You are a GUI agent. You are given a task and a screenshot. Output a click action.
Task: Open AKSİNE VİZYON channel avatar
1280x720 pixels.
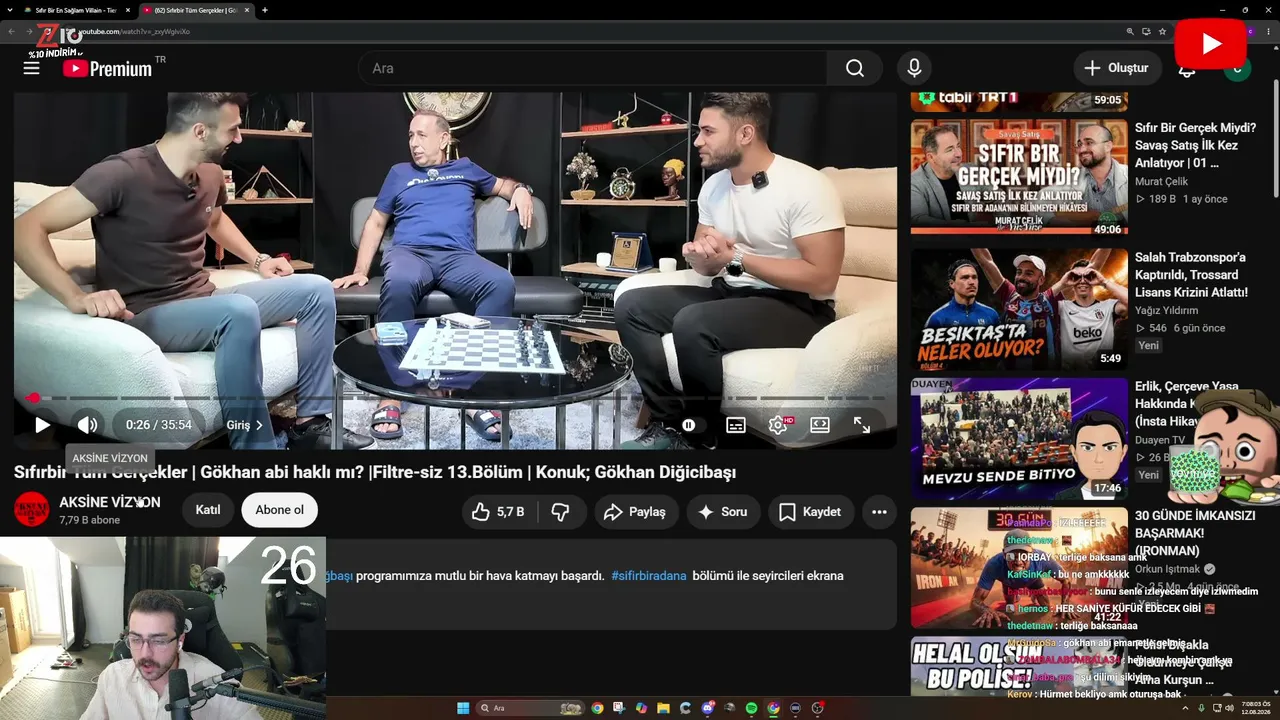pyautogui.click(x=31, y=510)
